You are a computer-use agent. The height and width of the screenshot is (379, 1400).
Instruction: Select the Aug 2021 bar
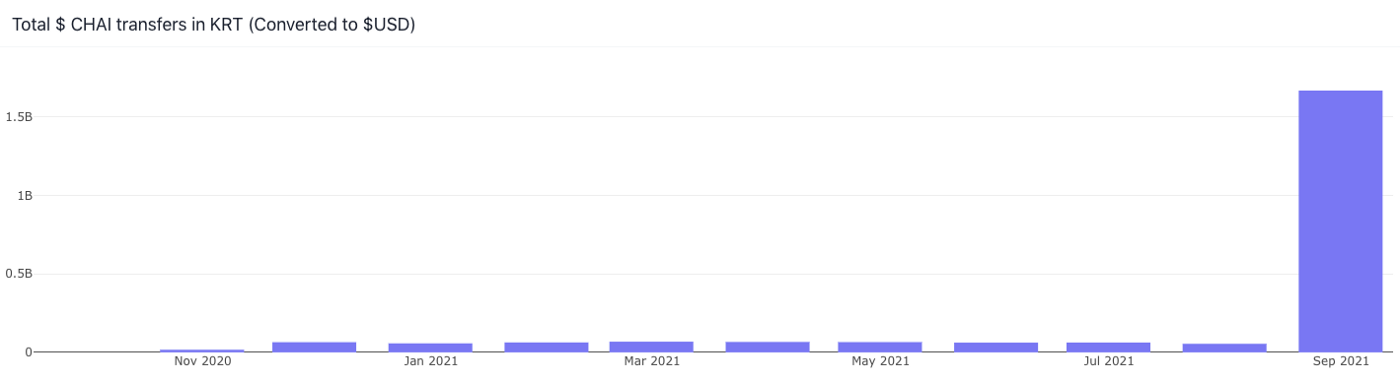coord(1224,347)
